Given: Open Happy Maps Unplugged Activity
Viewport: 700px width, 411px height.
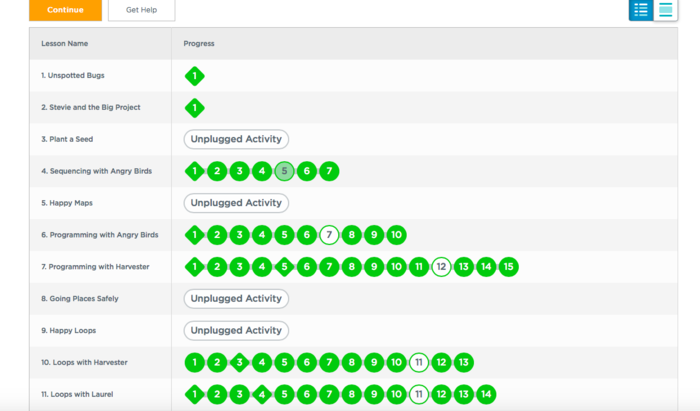Looking at the screenshot, I should pos(236,203).
